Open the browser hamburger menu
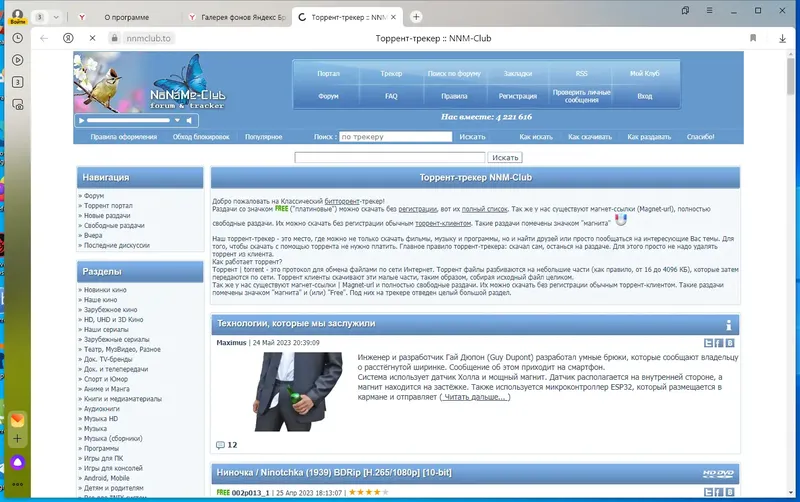This screenshot has width=800, height=502. click(709, 10)
